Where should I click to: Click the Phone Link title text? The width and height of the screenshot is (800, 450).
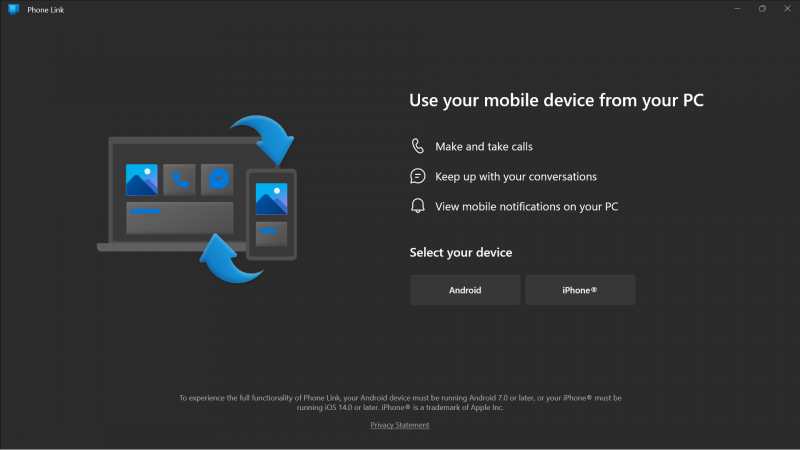(45, 10)
